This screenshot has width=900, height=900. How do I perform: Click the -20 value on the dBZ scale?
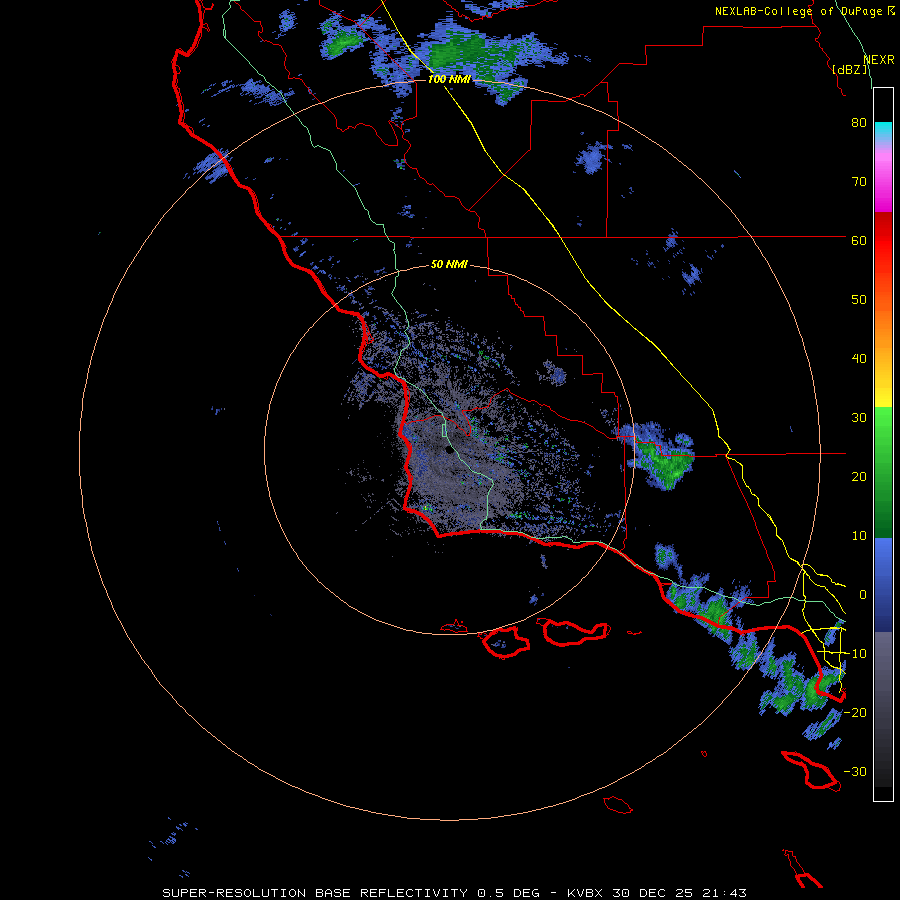tap(855, 713)
